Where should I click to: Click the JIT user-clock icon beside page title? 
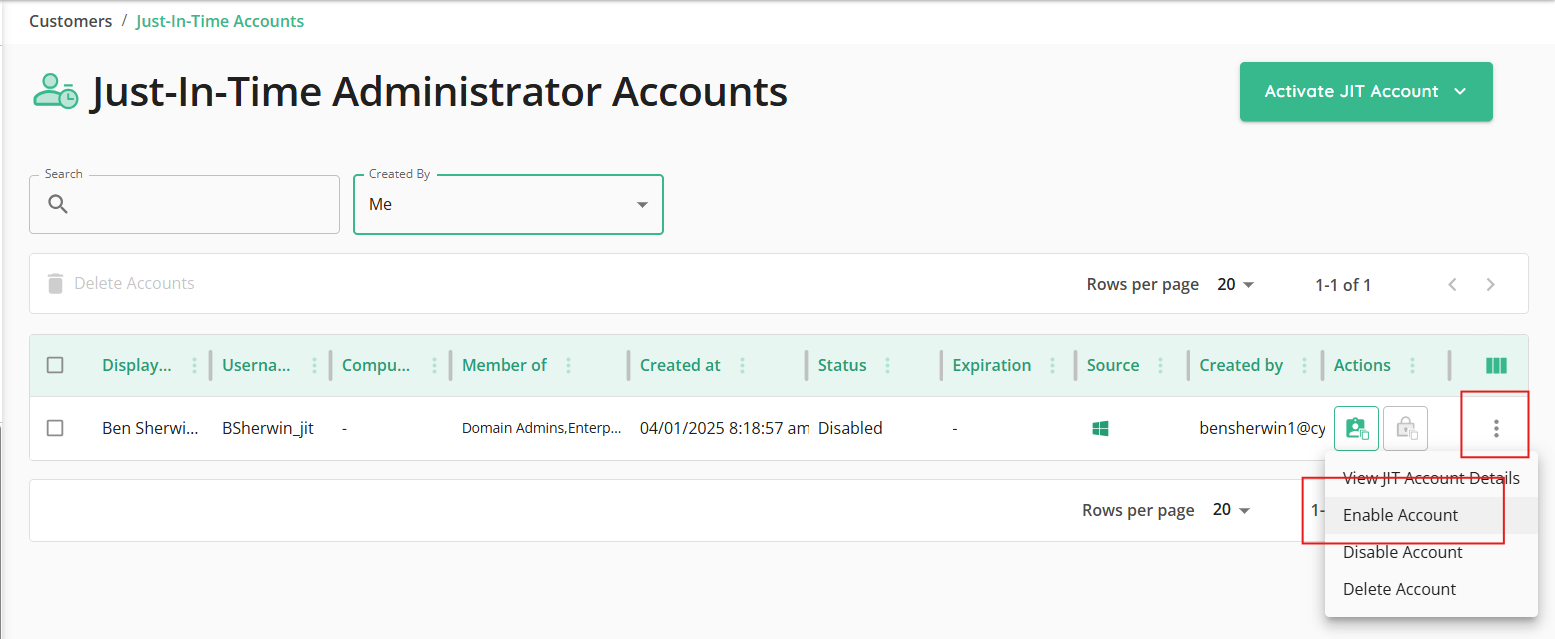click(x=56, y=91)
